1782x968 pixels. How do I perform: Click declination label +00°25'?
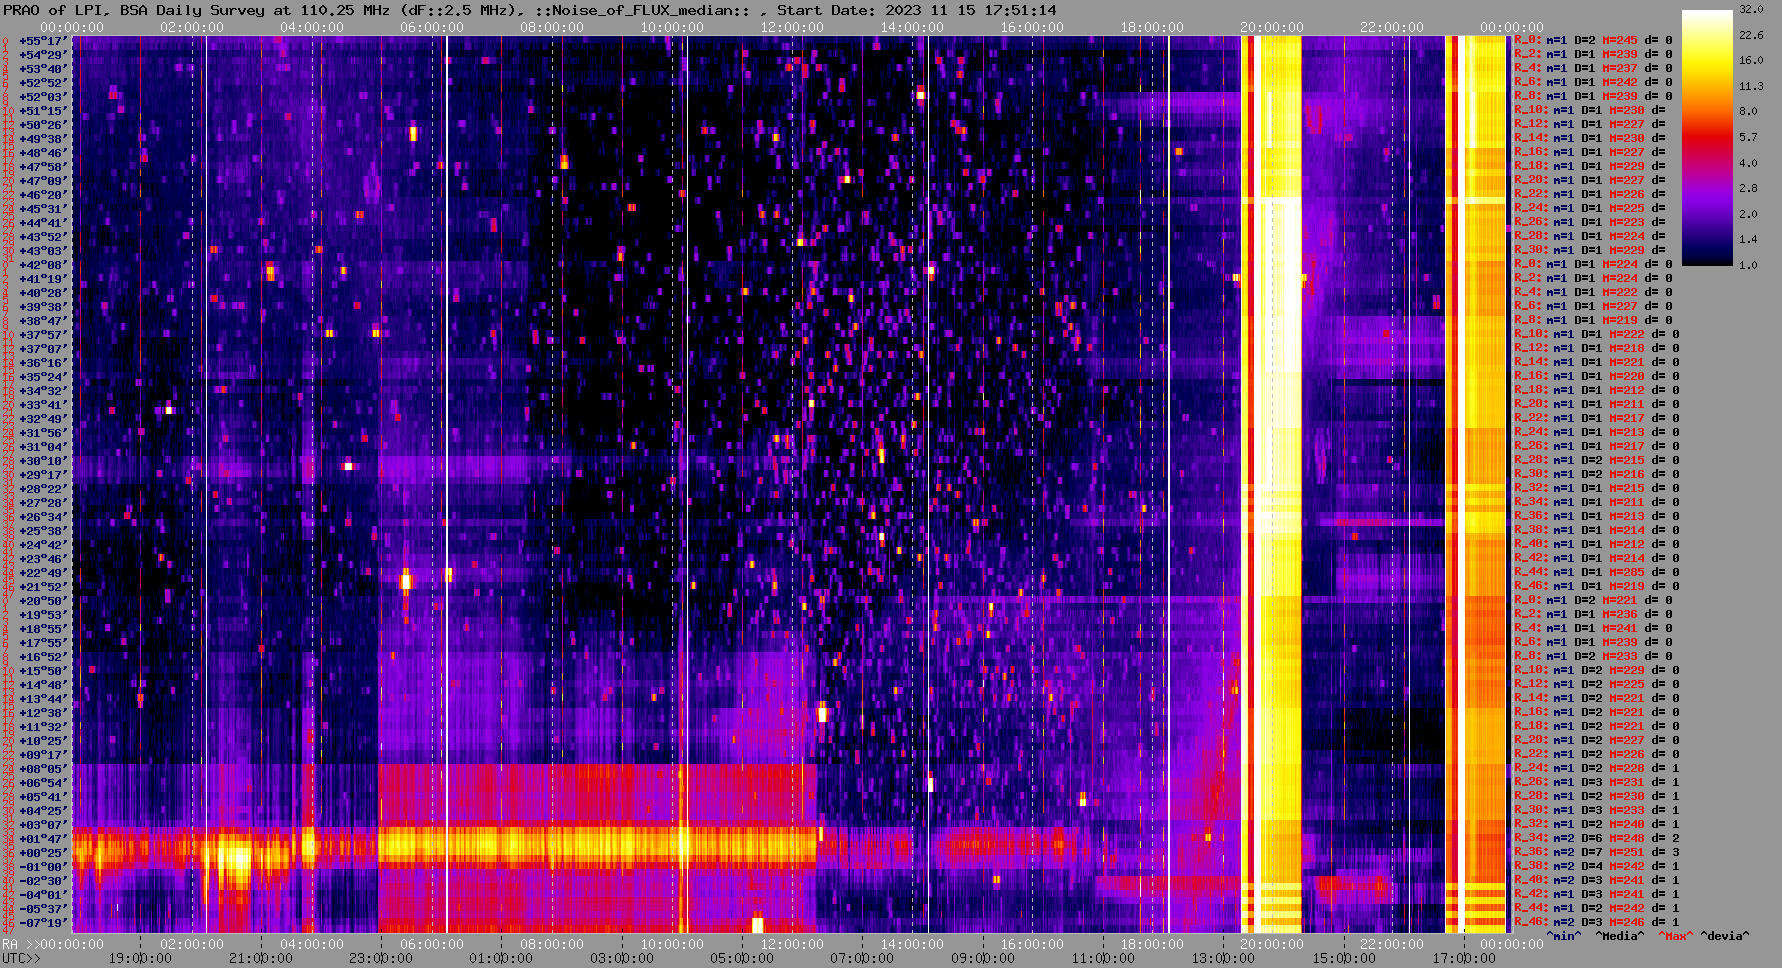click(x=42, y=853)
